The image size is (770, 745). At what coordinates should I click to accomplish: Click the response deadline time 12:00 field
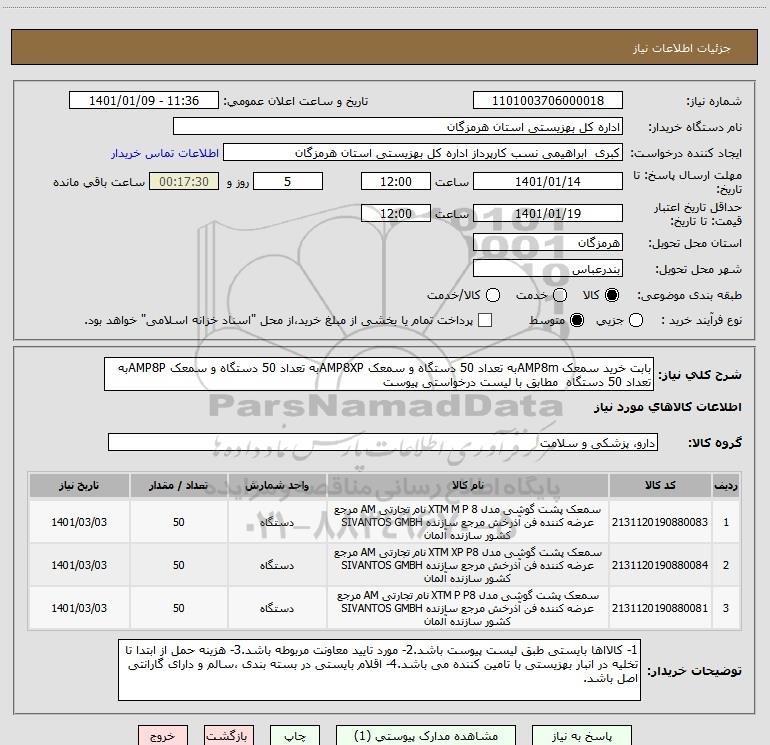pos(396,181)
